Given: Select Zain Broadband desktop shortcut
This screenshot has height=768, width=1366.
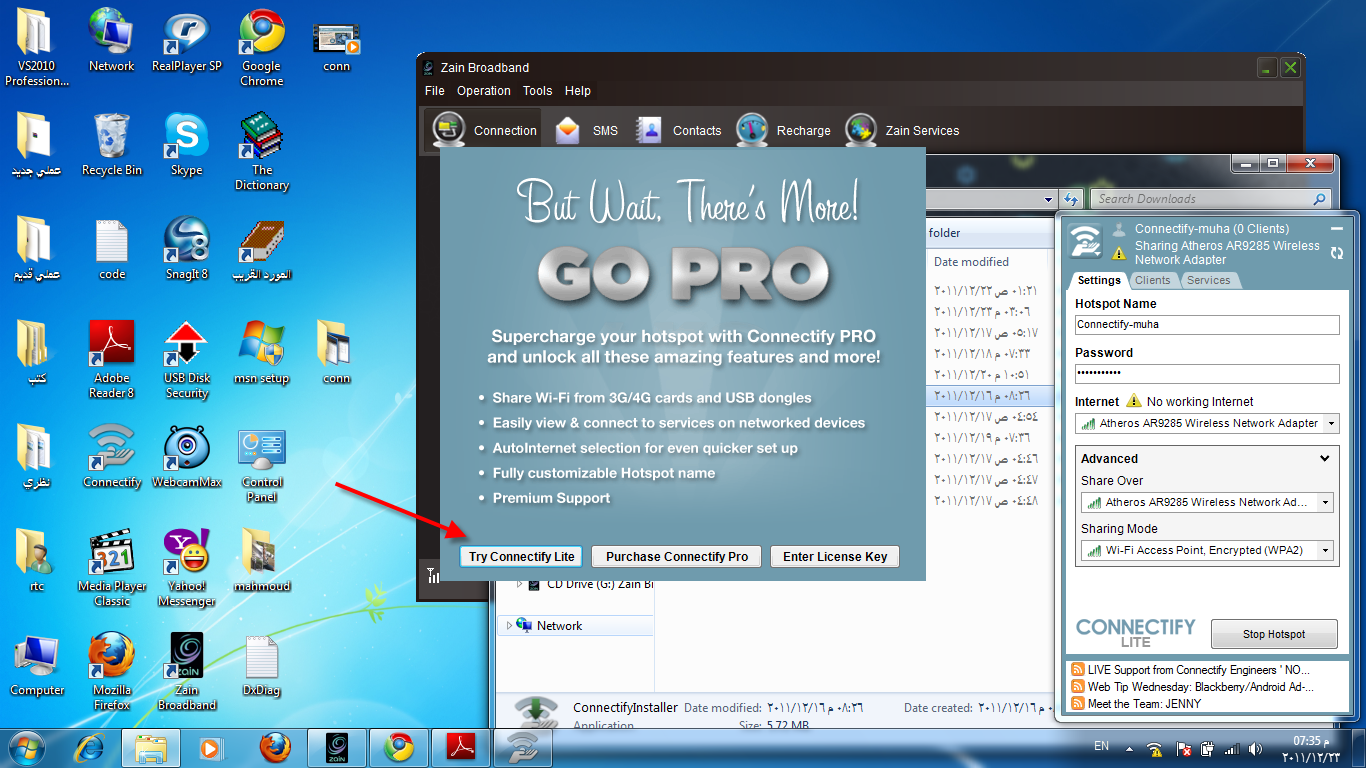Looking at the screenshot, I should tap(187, 671).
